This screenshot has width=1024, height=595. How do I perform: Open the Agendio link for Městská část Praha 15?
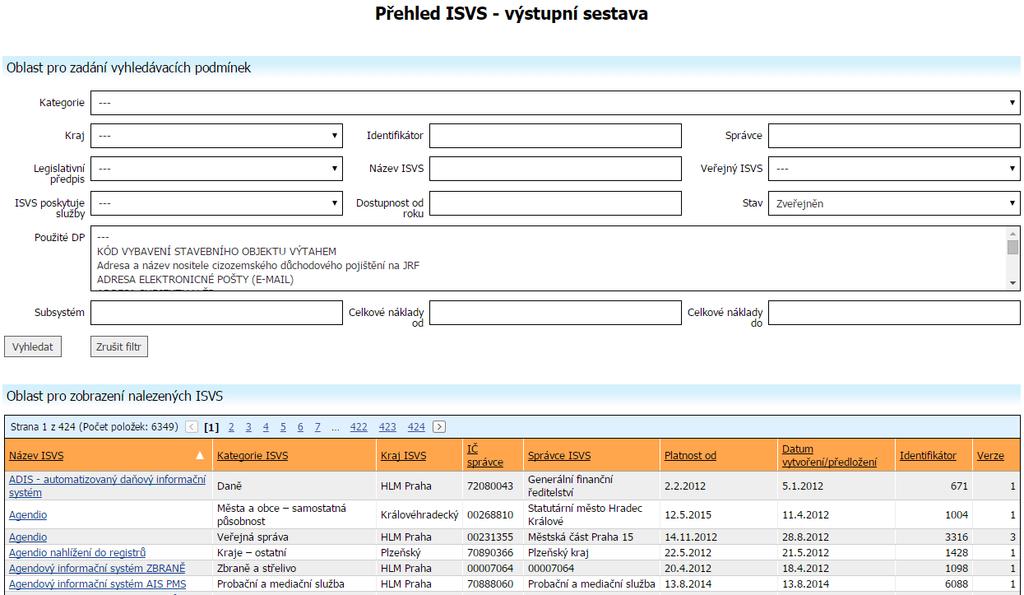coord(28,537)
